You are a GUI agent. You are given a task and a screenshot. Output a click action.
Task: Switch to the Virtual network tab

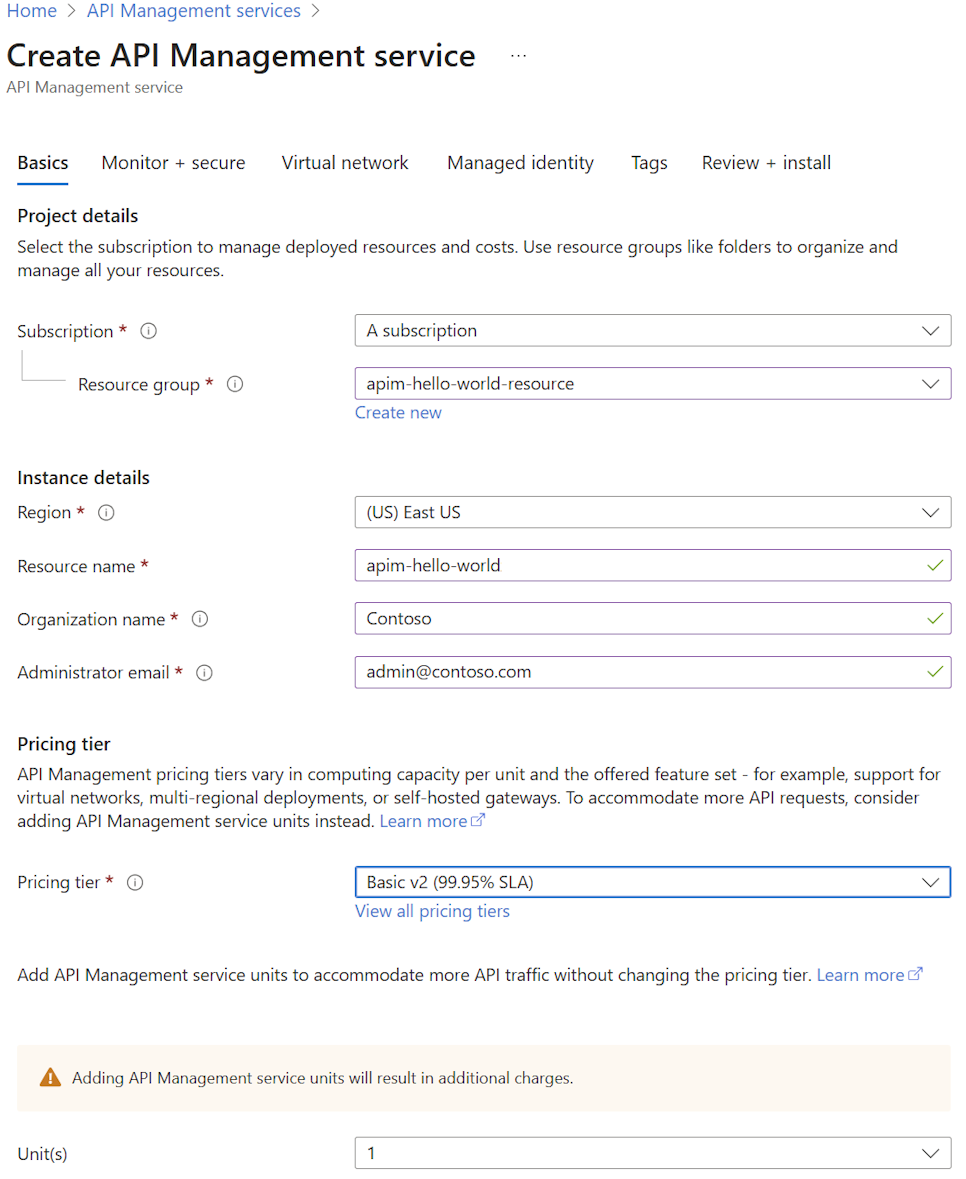point(345,162)
